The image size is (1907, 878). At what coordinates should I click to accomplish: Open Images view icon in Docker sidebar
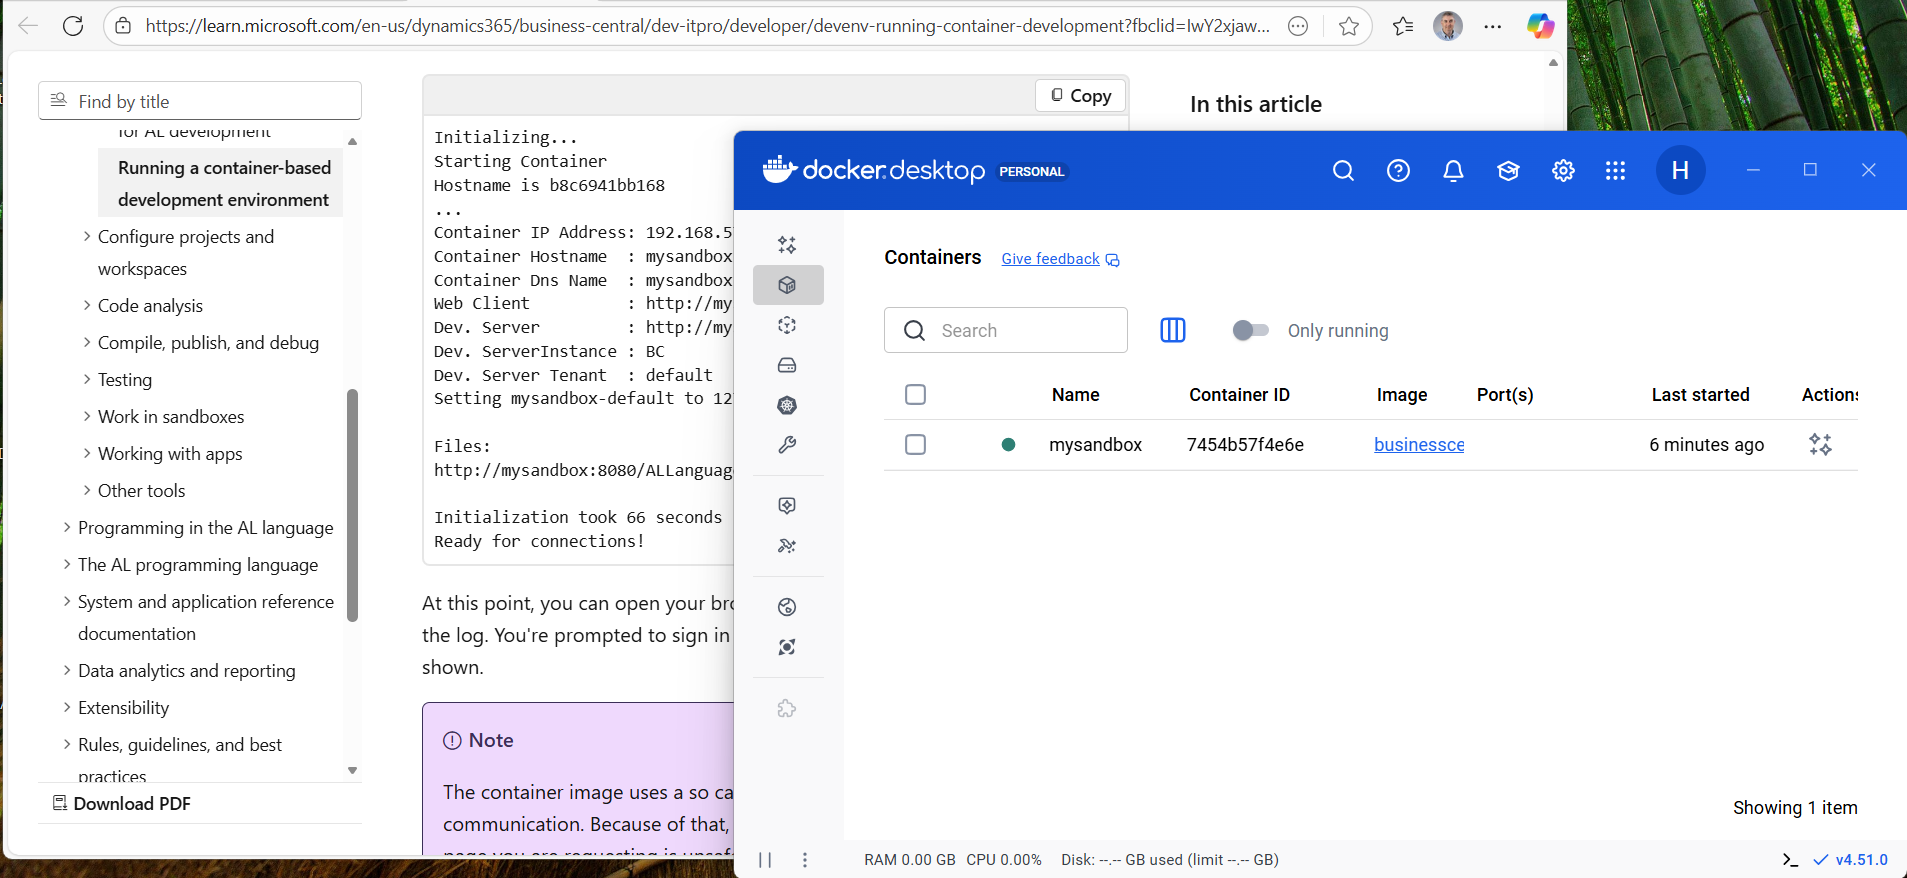click(787, 325)
